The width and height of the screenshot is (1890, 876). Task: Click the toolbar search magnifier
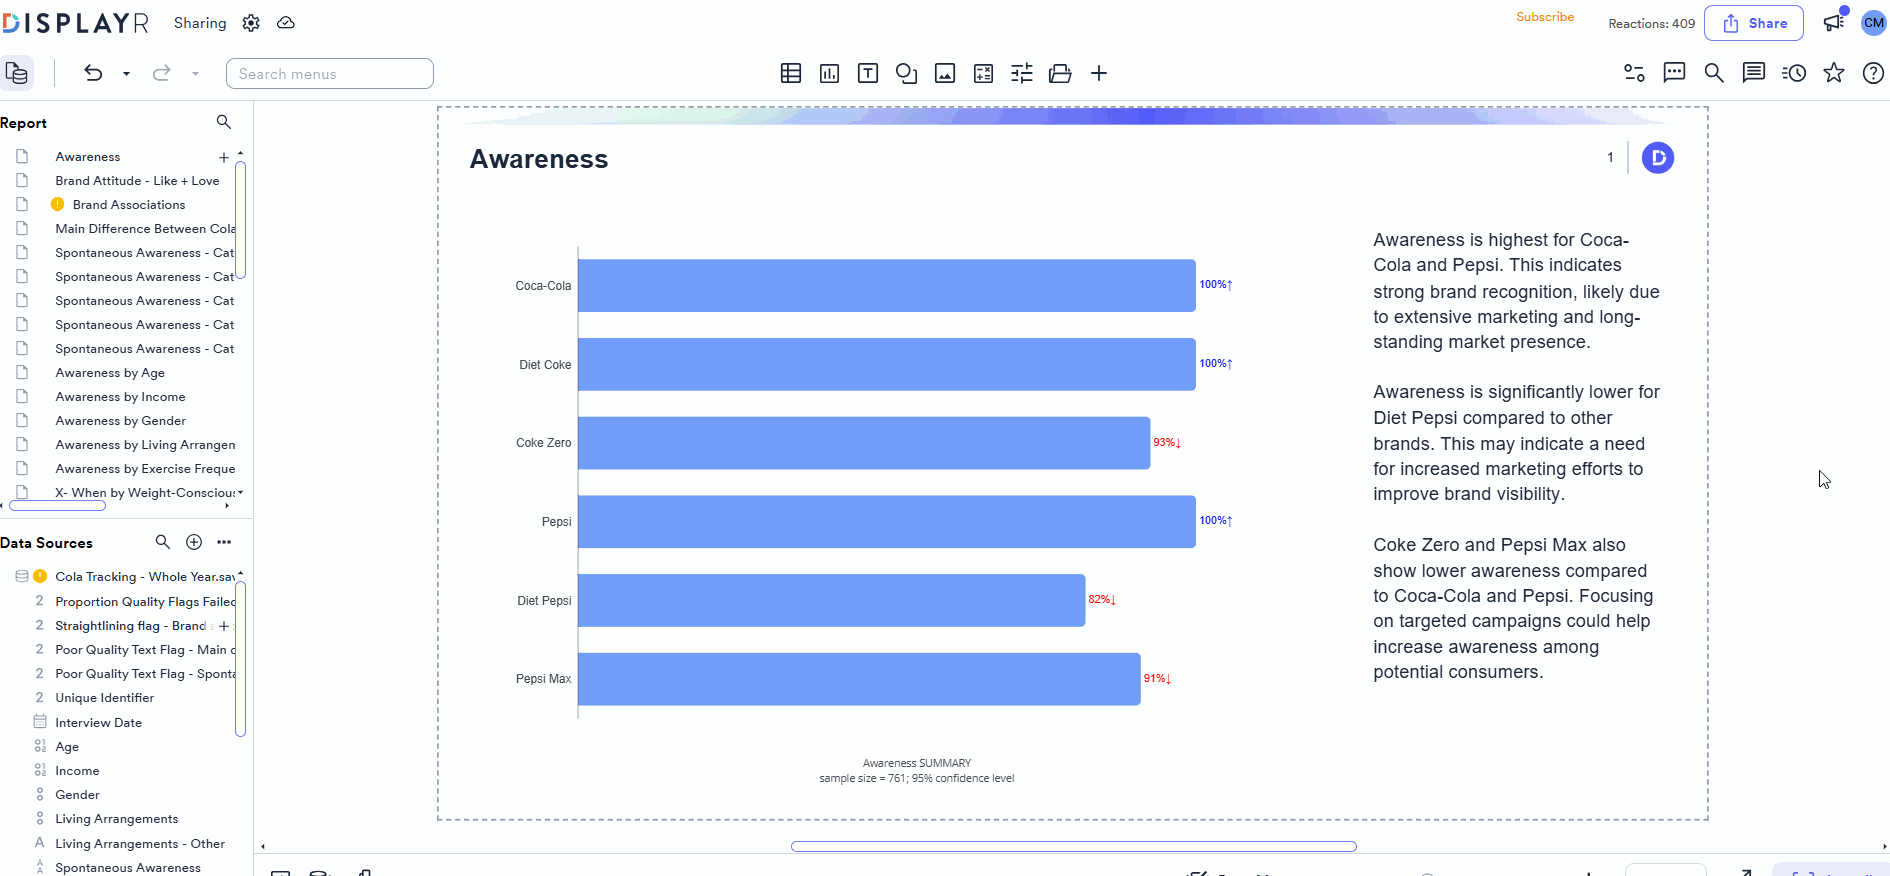coord(1714,73)
